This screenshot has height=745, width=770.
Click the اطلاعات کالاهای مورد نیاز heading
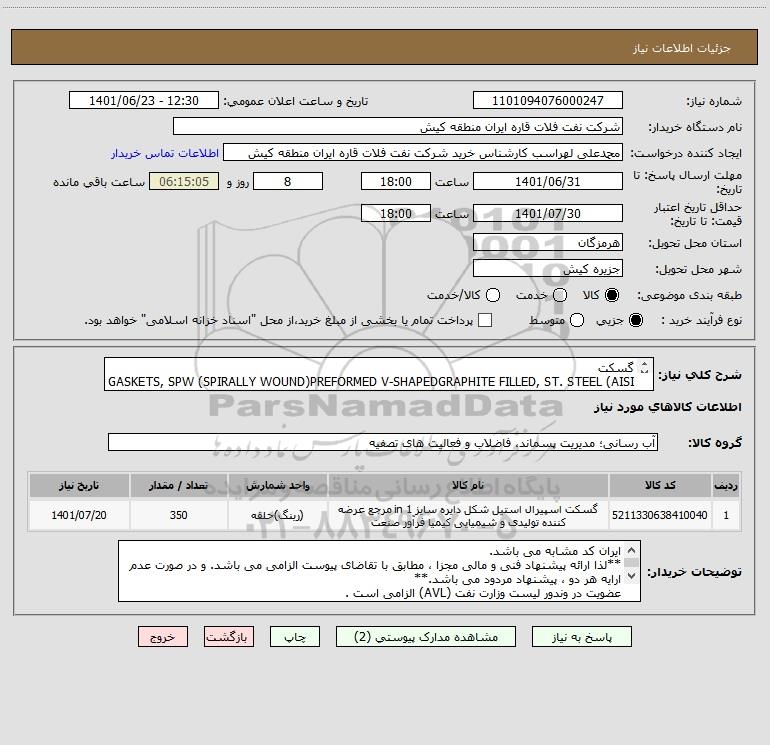tap(667, 407)
